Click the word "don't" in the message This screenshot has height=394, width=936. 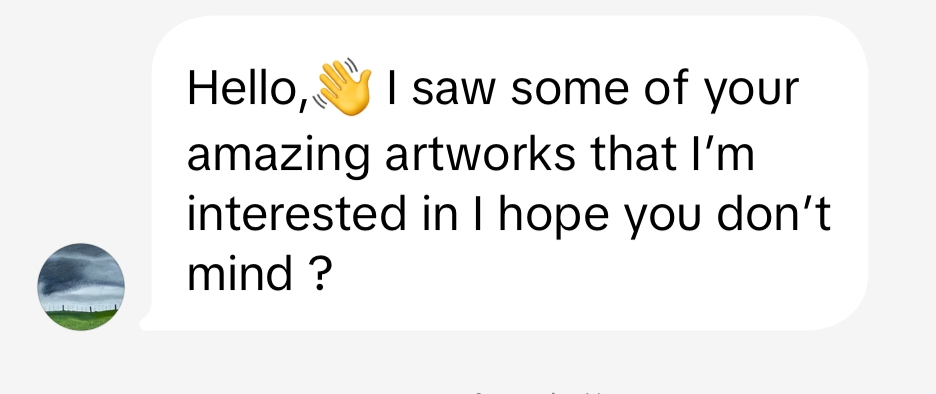(x=773, y=213)
